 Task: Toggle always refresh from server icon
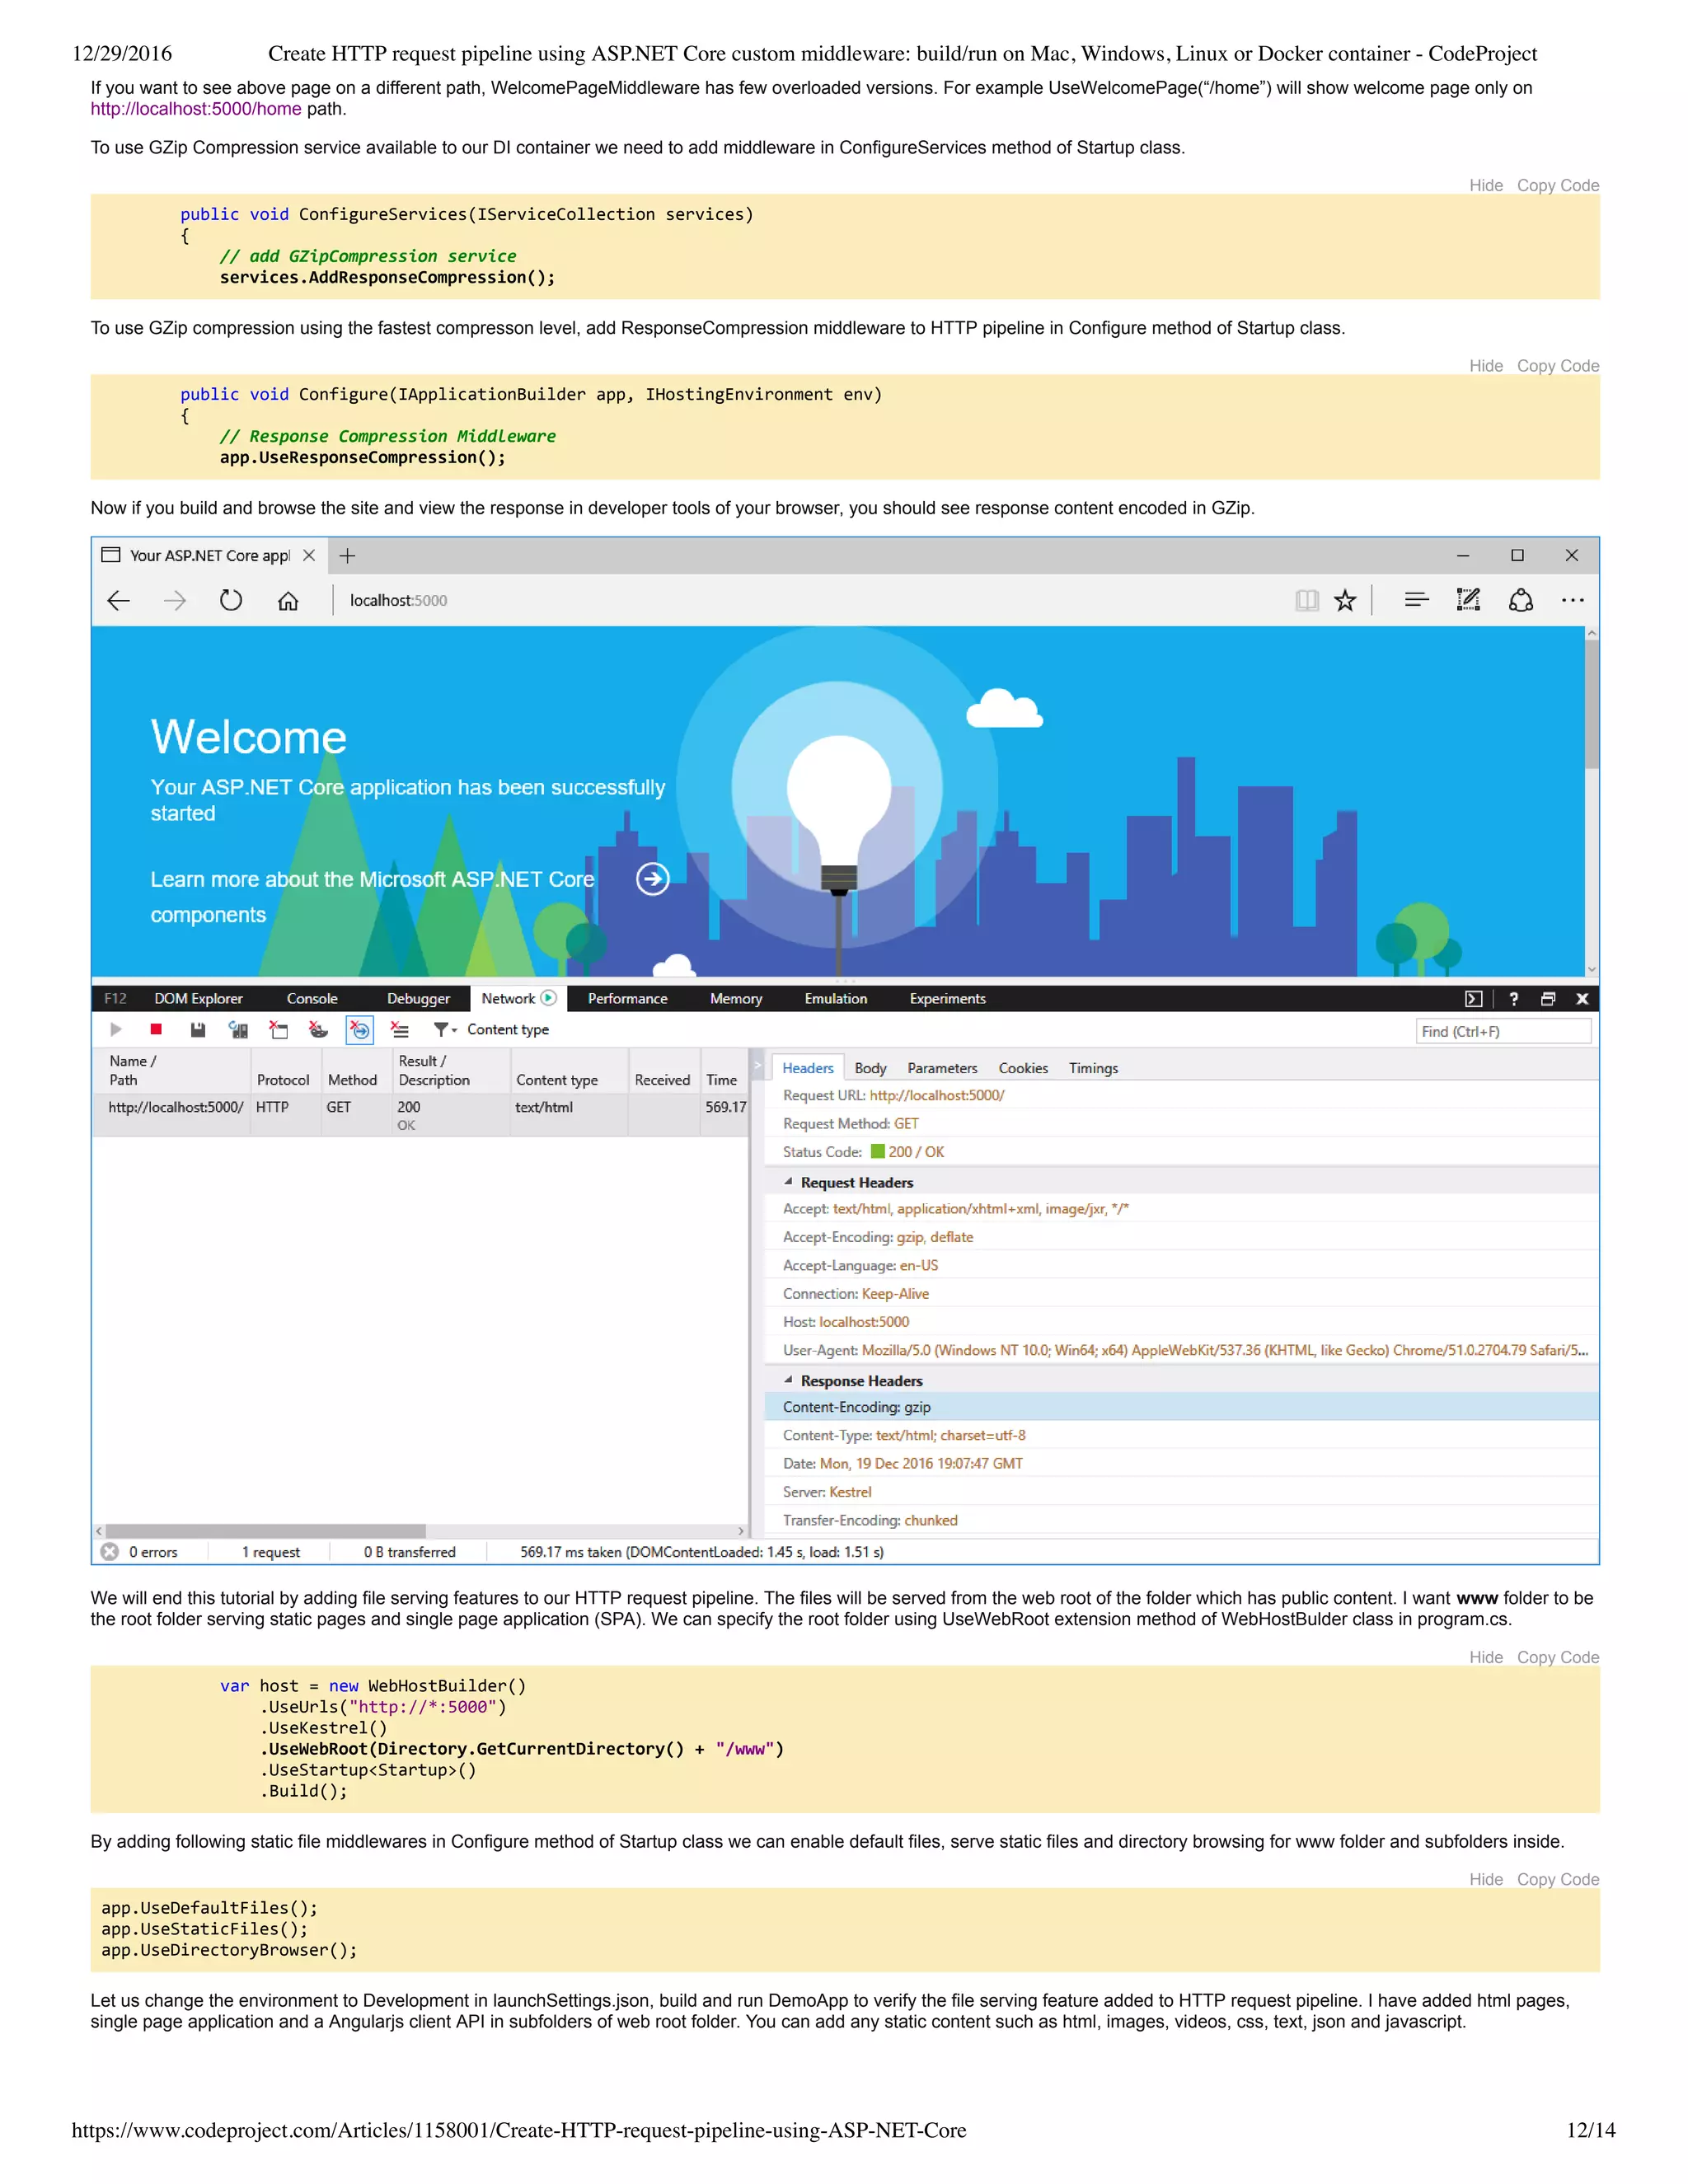point(238,1029)
